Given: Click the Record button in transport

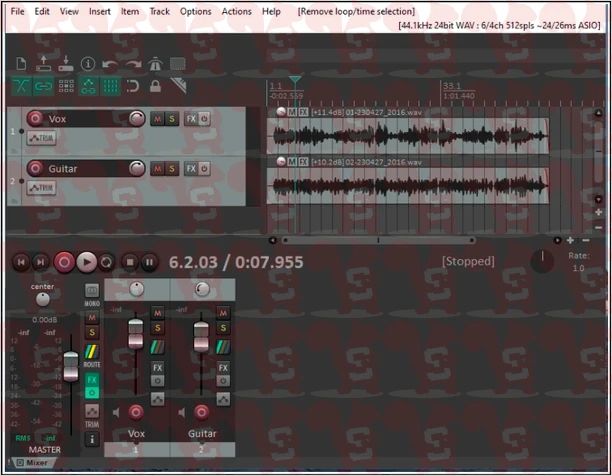Looking at the screenshot, I should [x=64, y=262].
